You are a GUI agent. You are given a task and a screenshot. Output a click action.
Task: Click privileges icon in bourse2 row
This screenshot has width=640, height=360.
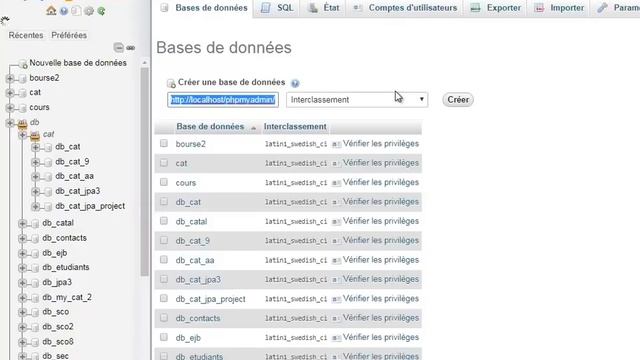pyautogui.click(x=336, y=144)
